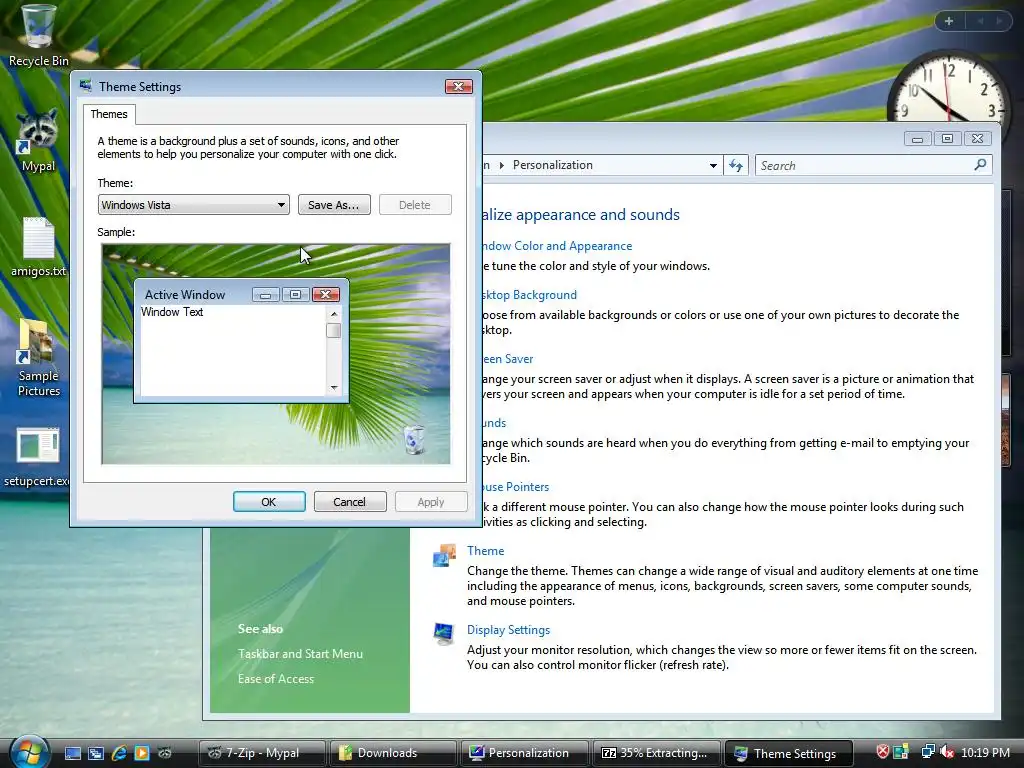Select the Themes tab
This screenshot has height=768, width=1024.
click(x=109, y=114)
